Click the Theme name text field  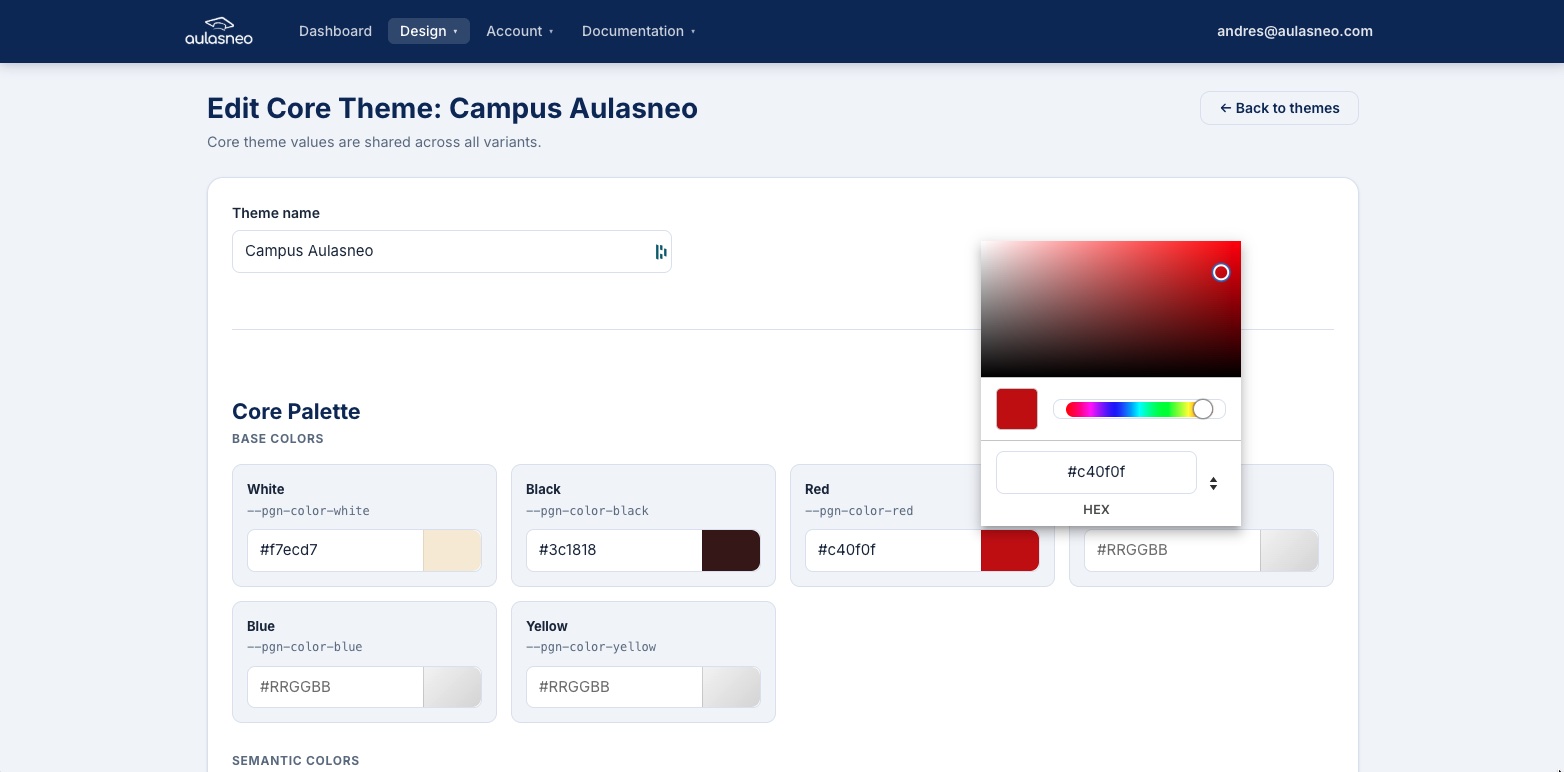click(440, 251)
